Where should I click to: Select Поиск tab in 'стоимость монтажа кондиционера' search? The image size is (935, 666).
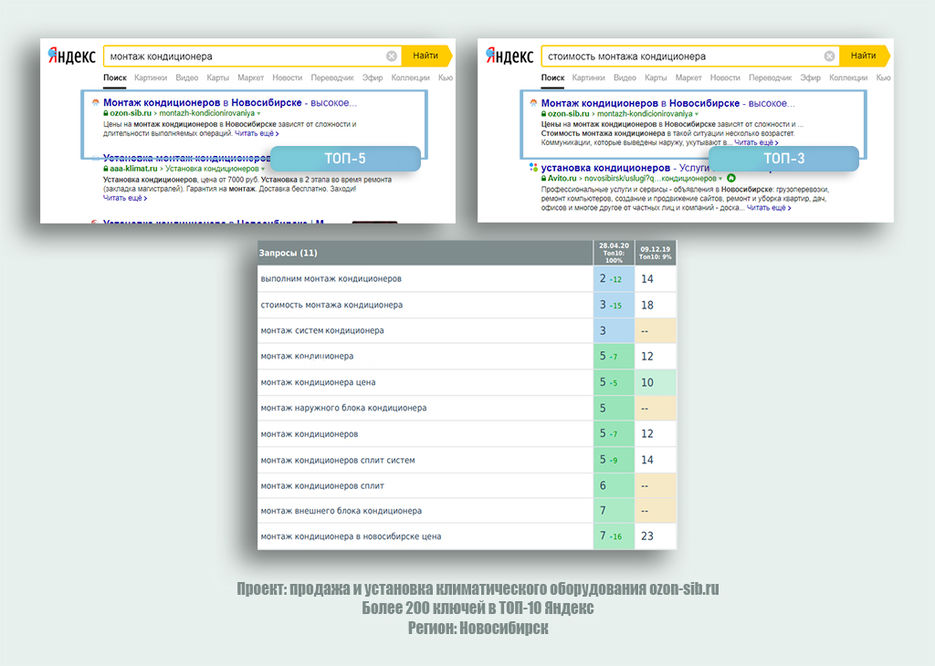coord(553,78)
